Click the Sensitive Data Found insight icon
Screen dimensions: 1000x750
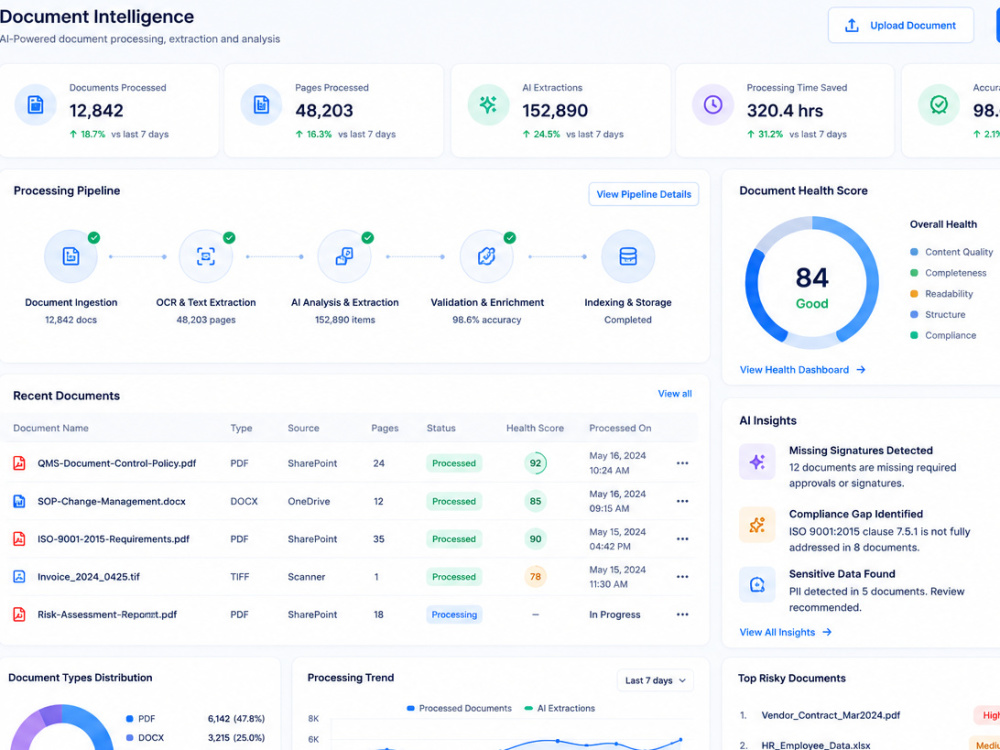click(x=757, y=584)
